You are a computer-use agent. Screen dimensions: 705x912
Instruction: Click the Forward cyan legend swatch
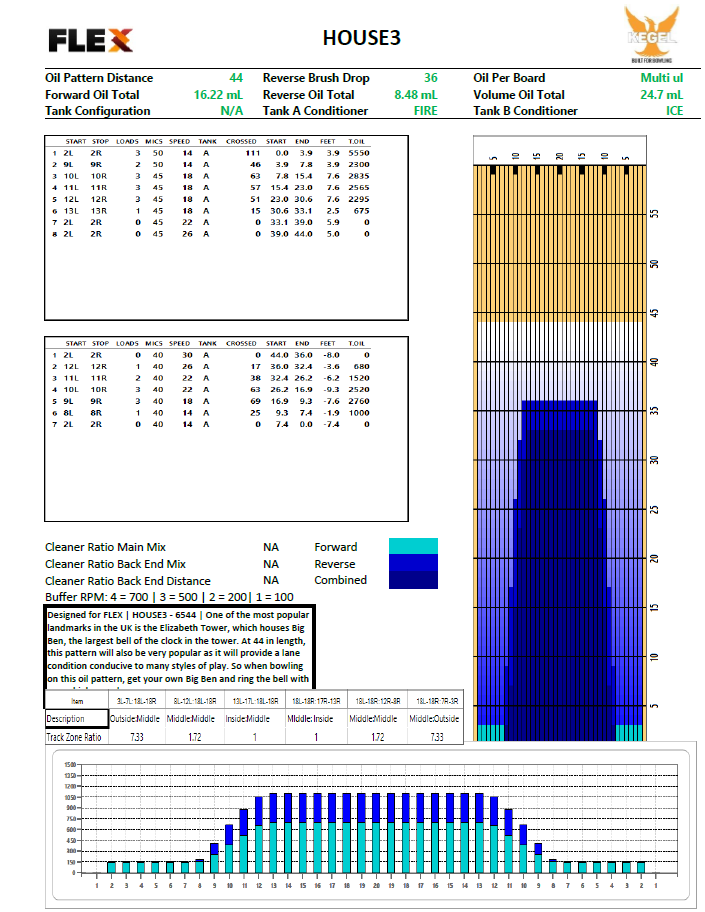pos(413,546)
